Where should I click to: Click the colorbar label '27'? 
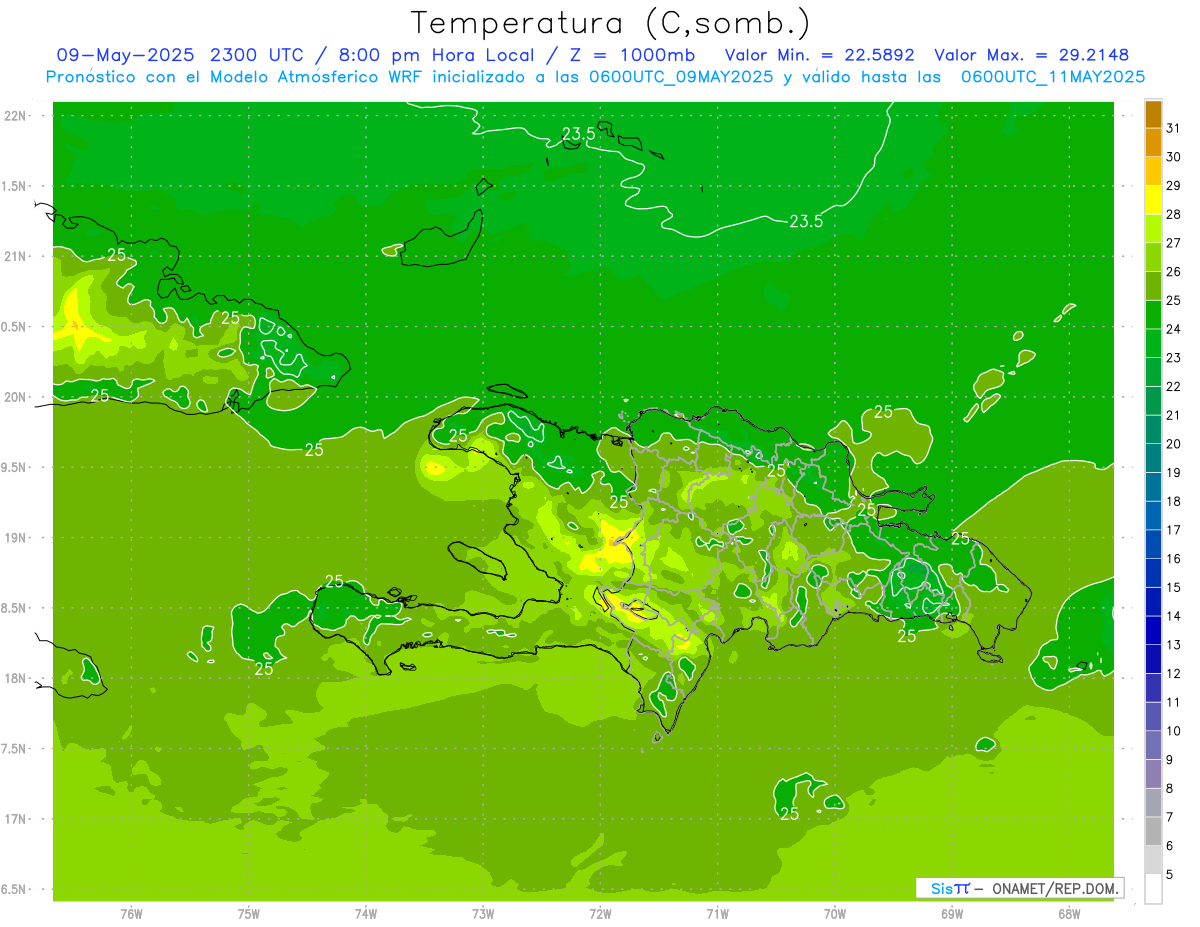click(x=1174, y=243)
